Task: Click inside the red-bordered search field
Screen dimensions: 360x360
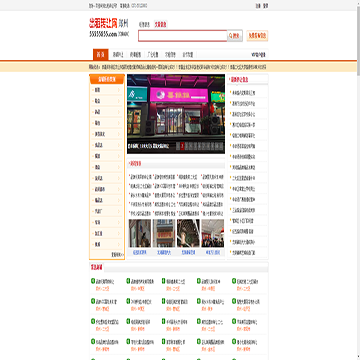Action: 183,36
